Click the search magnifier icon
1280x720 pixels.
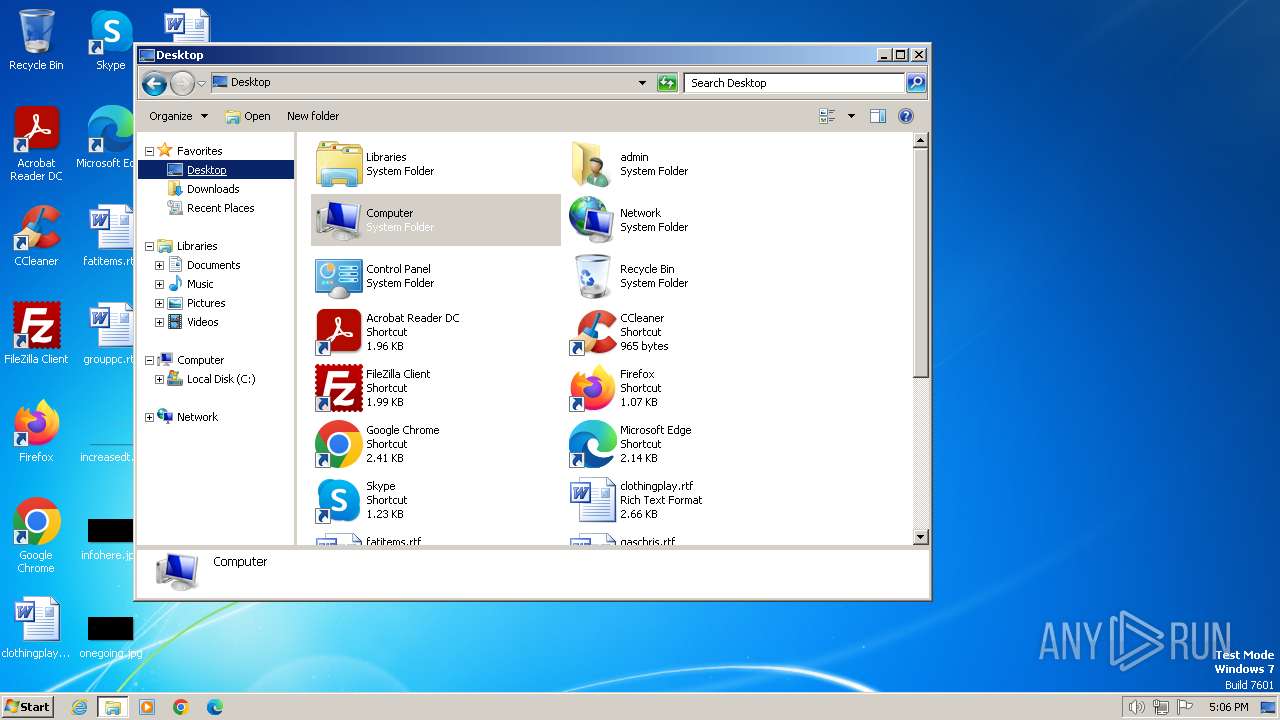click(x=915, y=83)
